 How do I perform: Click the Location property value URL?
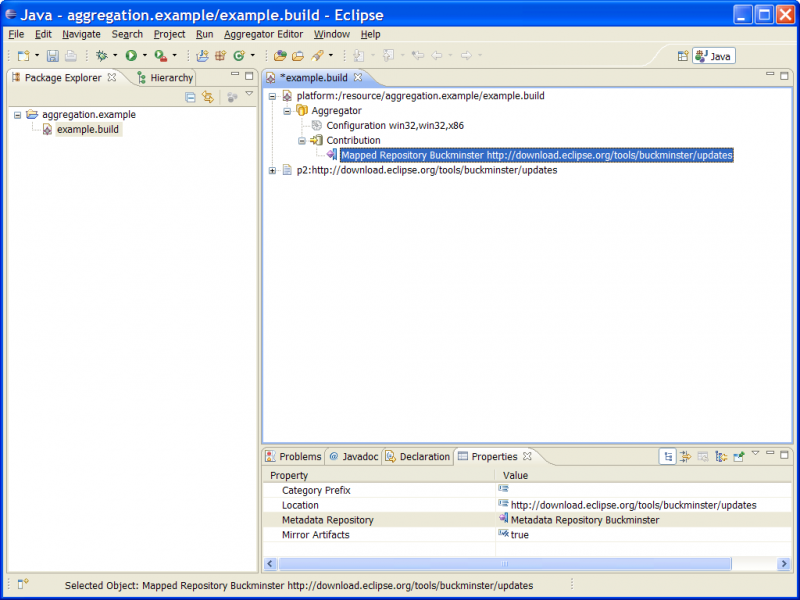tap(633, 505)
